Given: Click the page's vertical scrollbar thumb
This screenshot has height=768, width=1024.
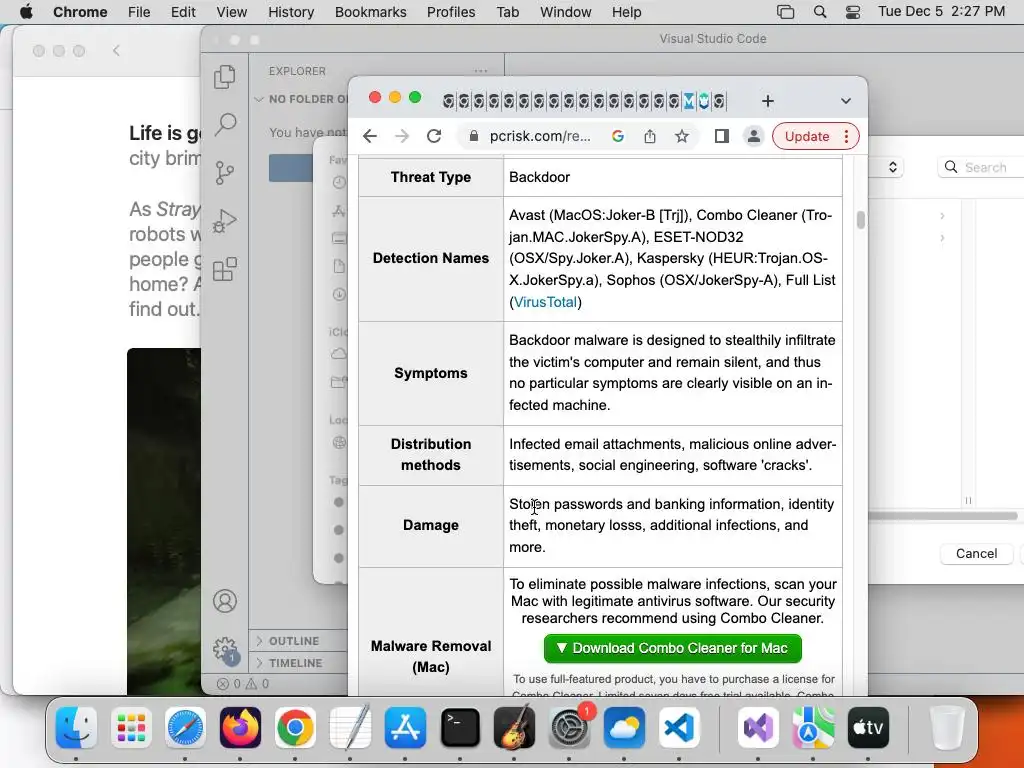Looking at the screenshot, I should 860,220.
